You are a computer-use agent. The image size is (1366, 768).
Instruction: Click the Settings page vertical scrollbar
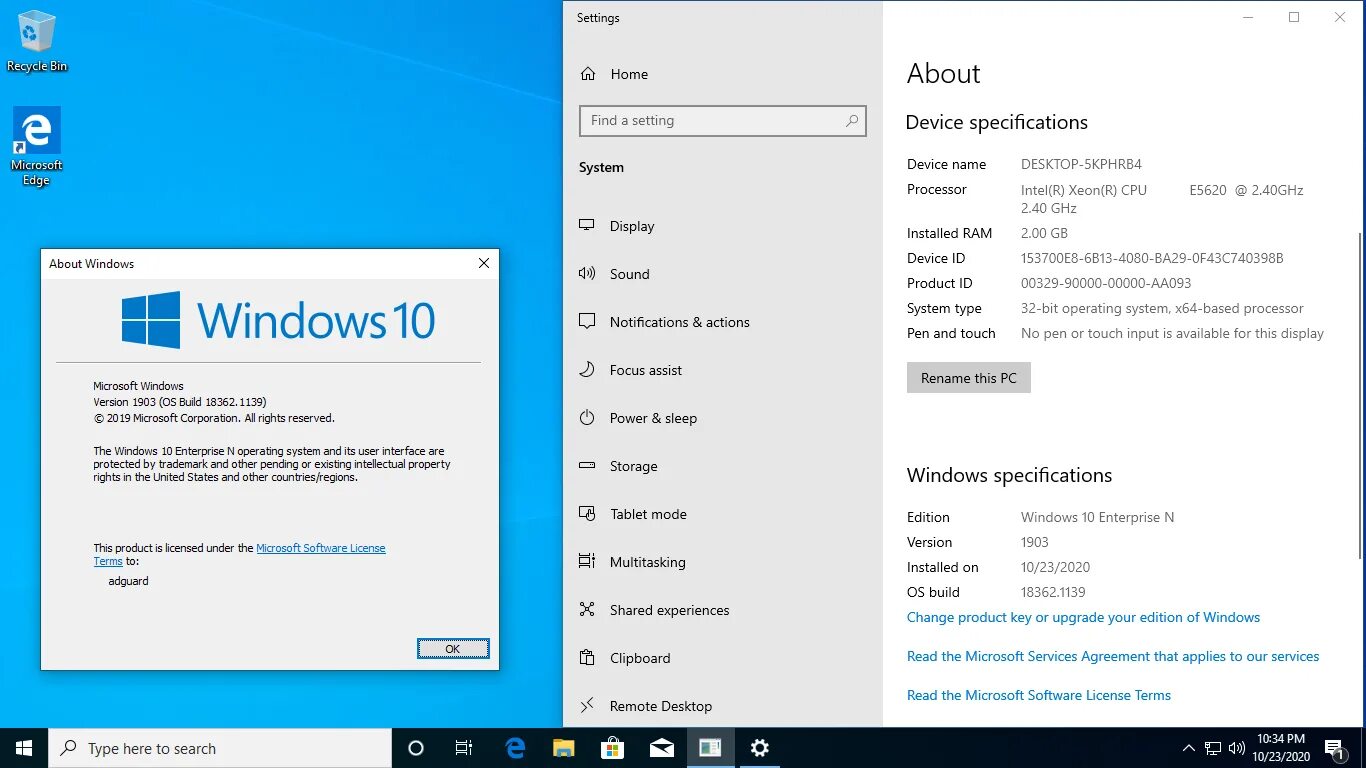pyautogui.click(x=1360, y=395)
